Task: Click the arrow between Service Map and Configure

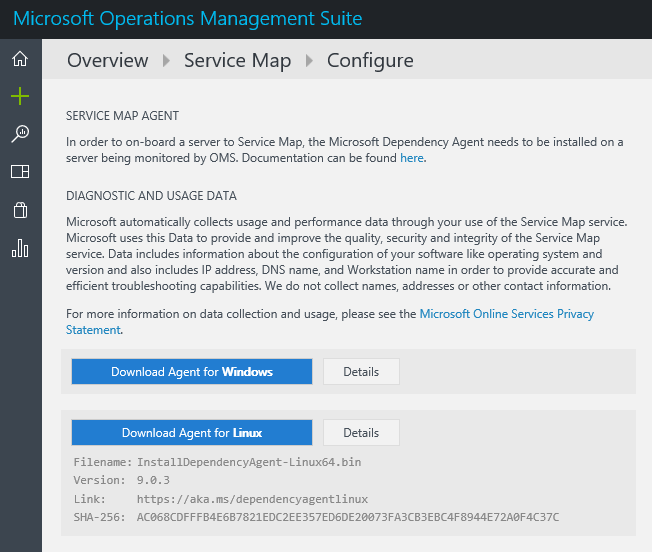Action: click(x=310, y=62)
